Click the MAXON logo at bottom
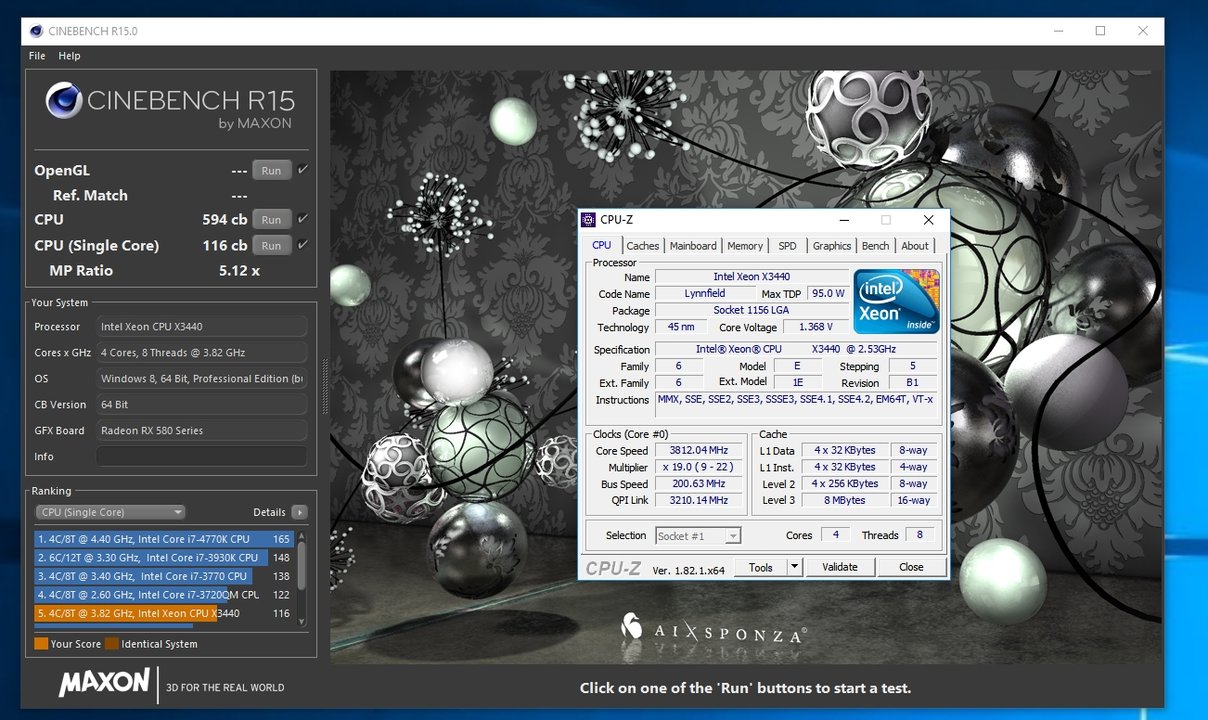Image resolution: width=1208 pixels, height=720 pixels. coord(104,684)
